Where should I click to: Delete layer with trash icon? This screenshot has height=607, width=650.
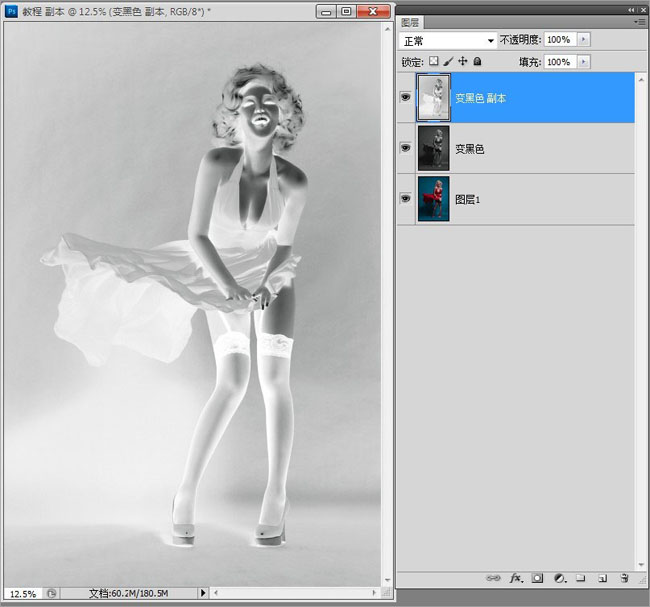point(624,578)
